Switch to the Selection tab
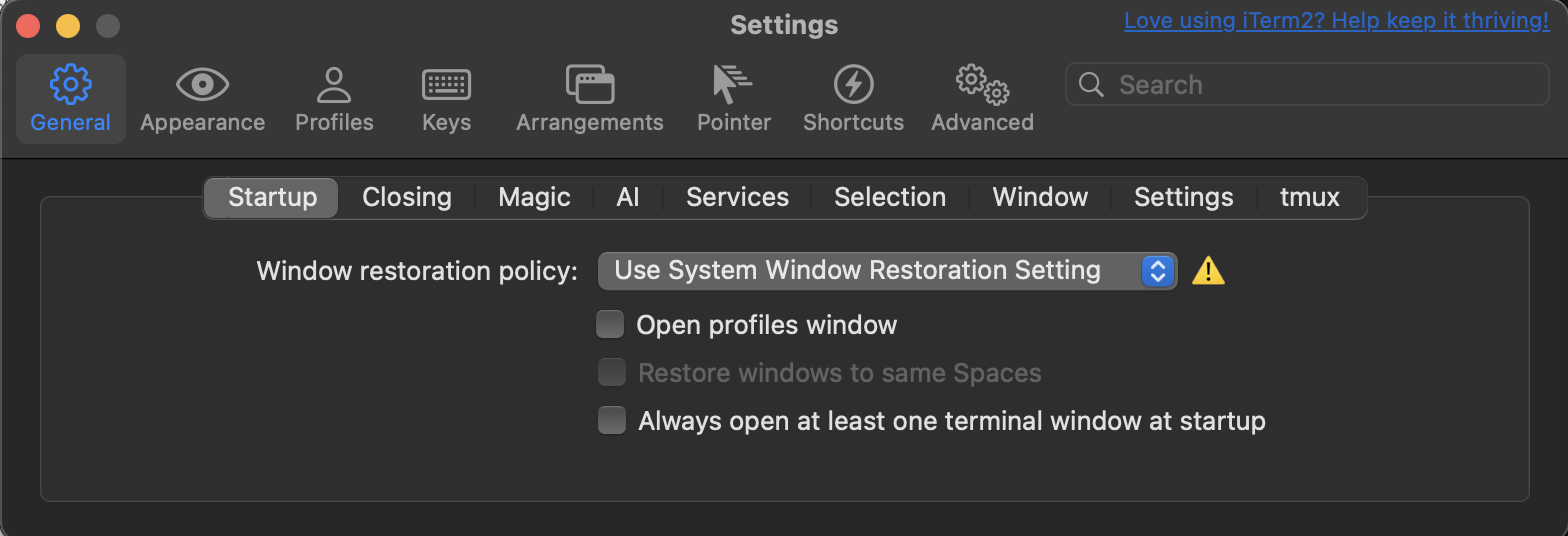The width and height of the screenshot is (1568, 536). coord(890,198)
